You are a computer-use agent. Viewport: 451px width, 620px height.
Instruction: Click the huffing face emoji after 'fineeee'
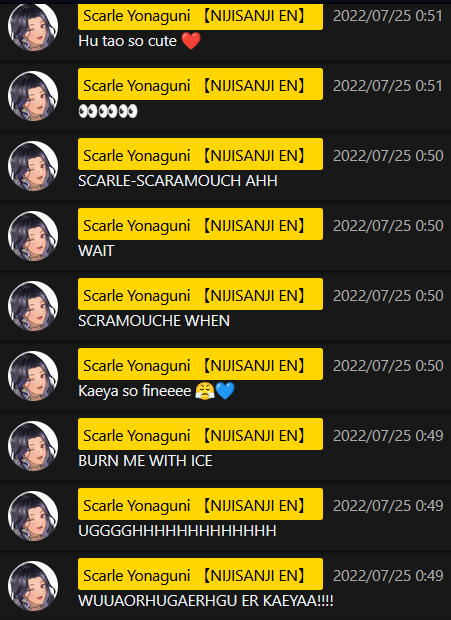[x=205, y=391]
